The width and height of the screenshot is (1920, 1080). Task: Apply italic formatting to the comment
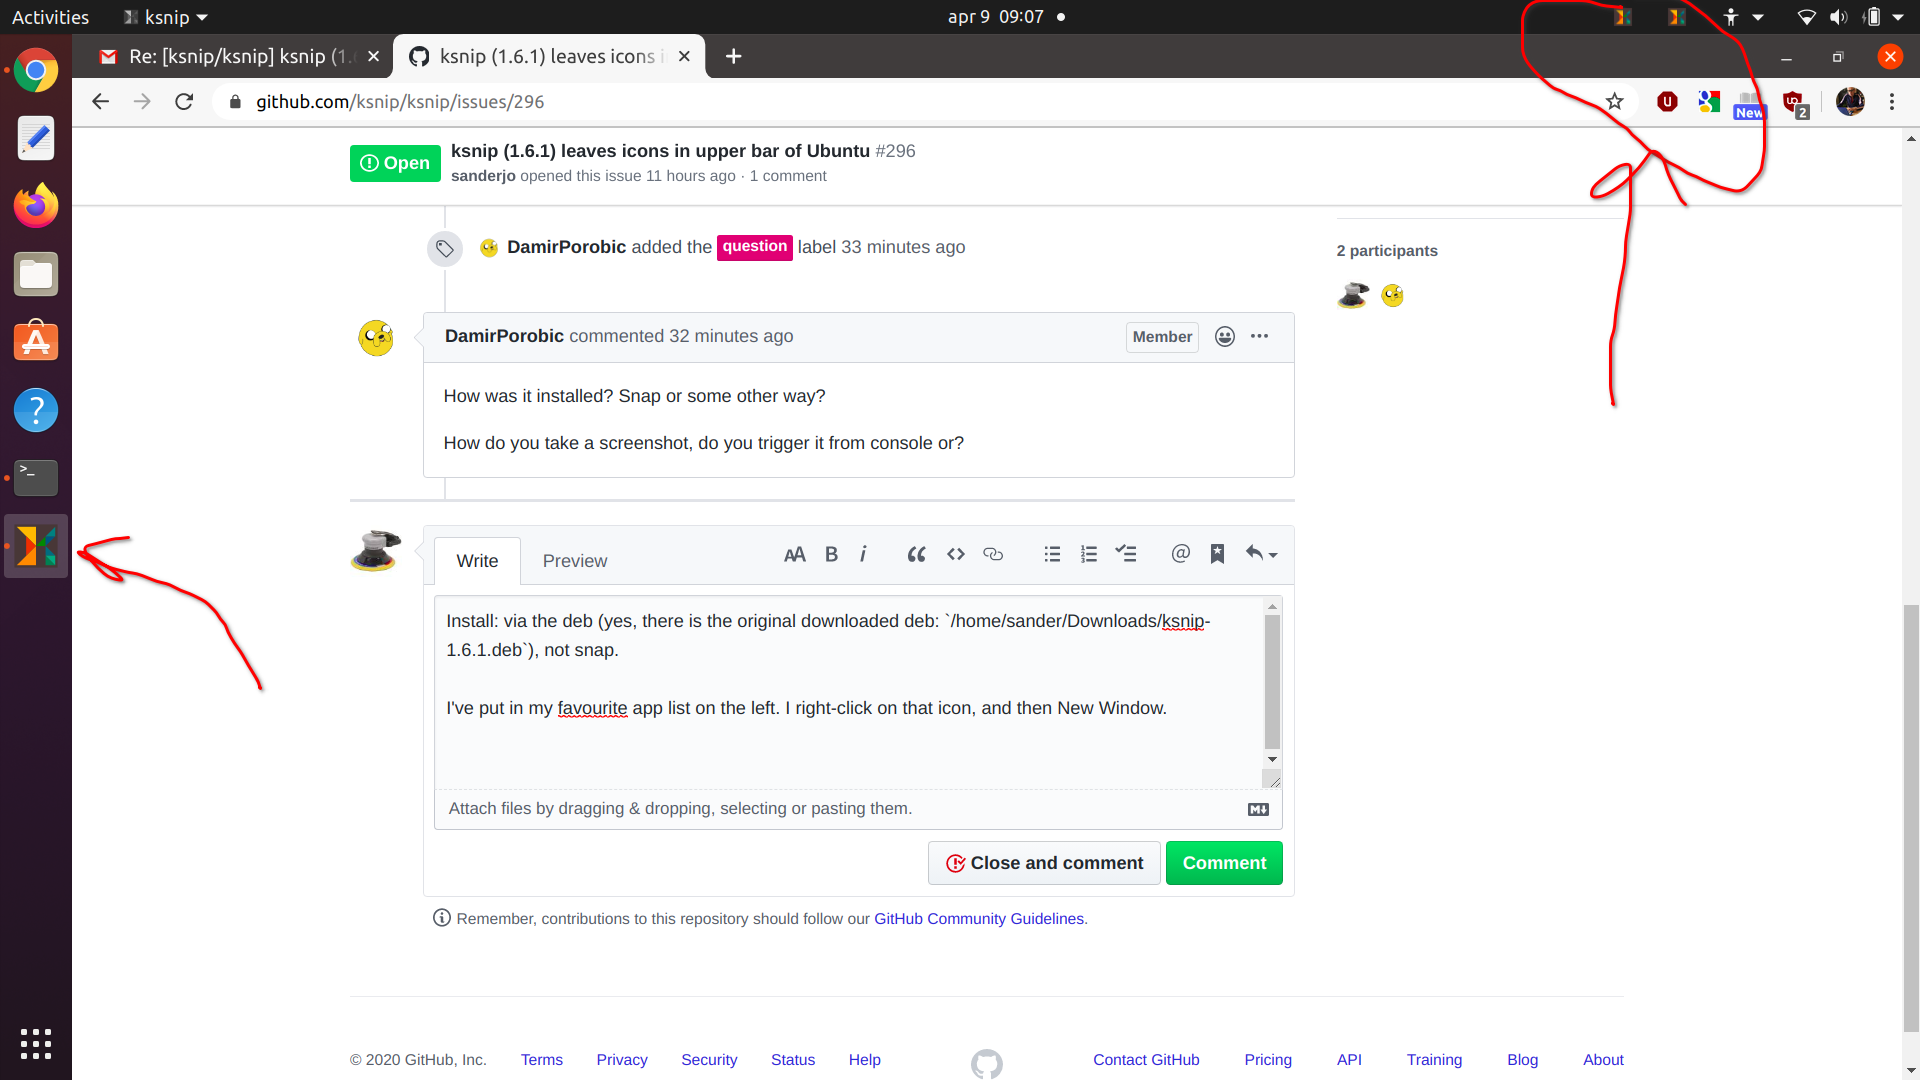coord(862,554)
